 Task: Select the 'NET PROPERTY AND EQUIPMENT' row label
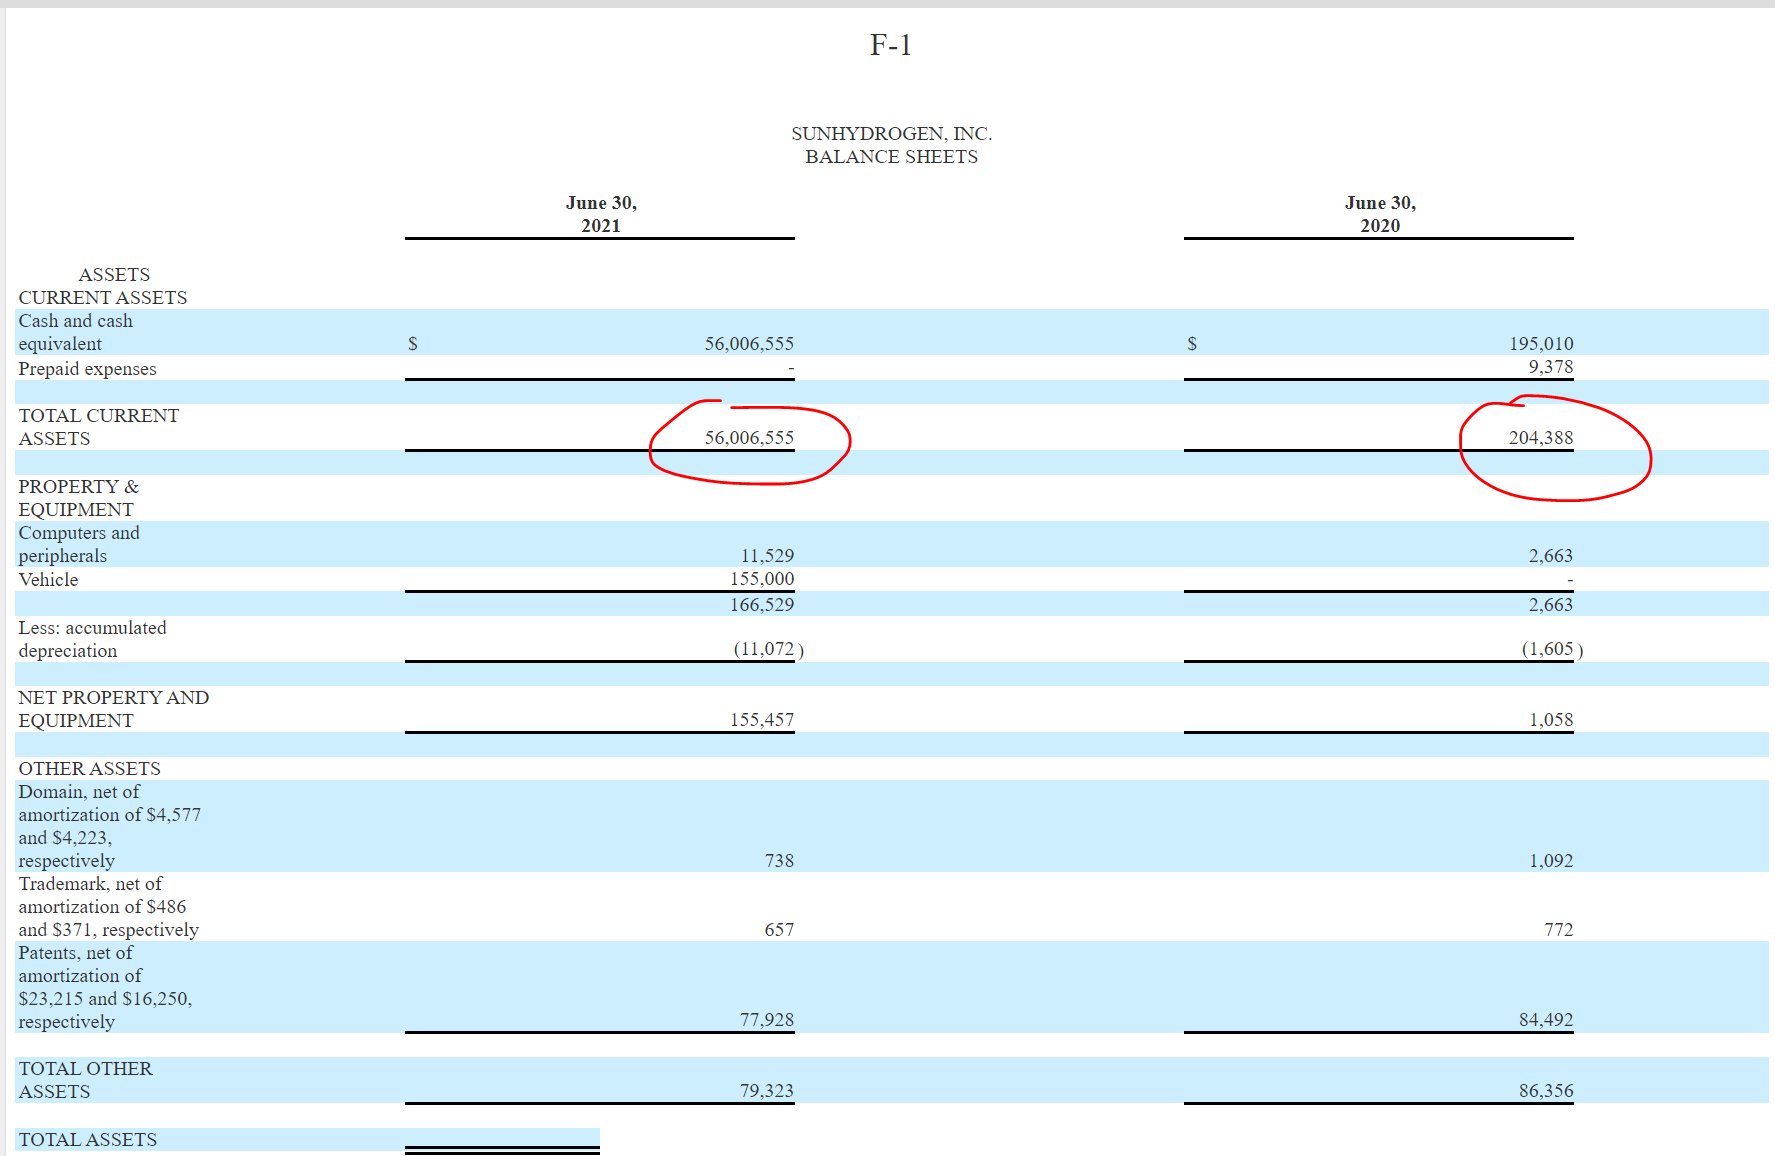tap(114, 709)
